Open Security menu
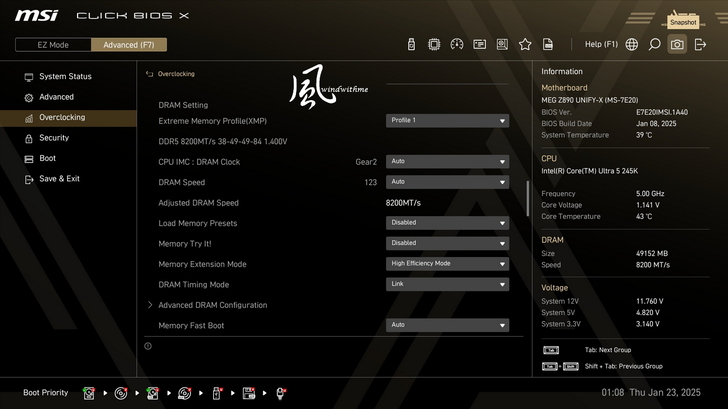 [x=68, y=137]
